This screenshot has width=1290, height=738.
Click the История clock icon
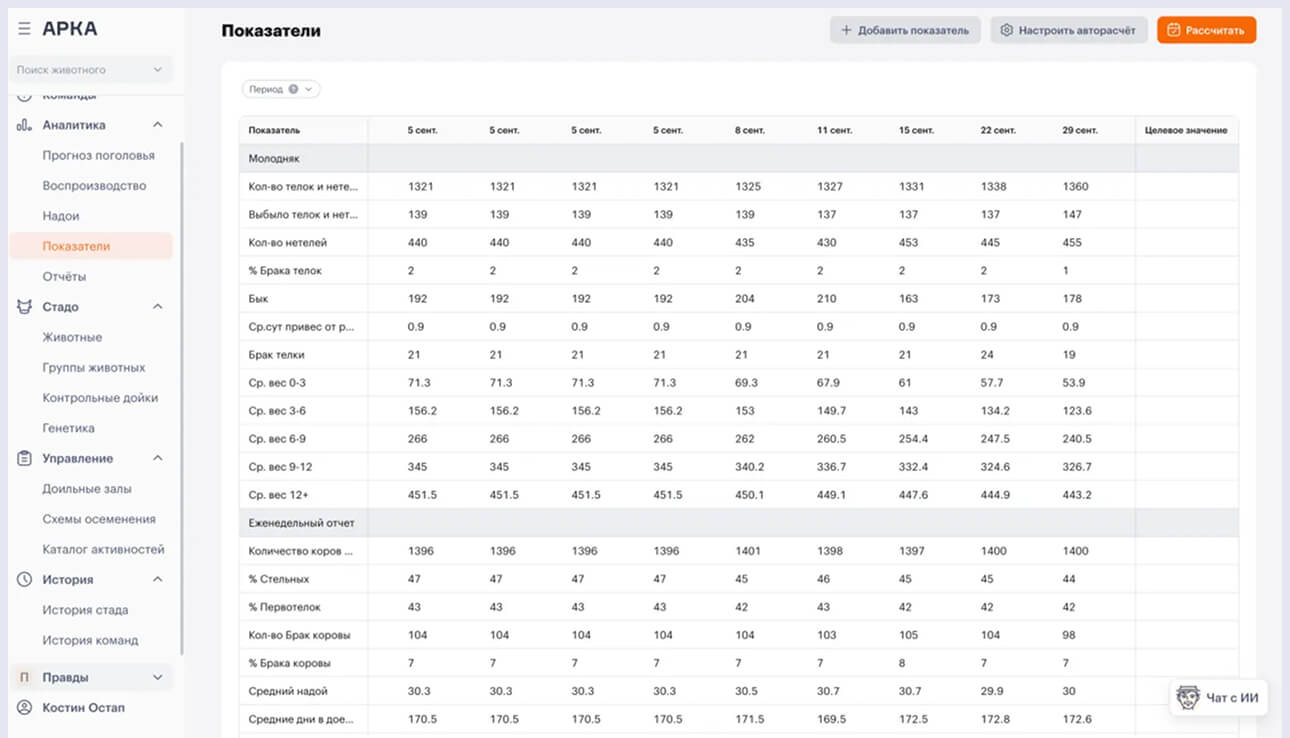click(24, 579)
